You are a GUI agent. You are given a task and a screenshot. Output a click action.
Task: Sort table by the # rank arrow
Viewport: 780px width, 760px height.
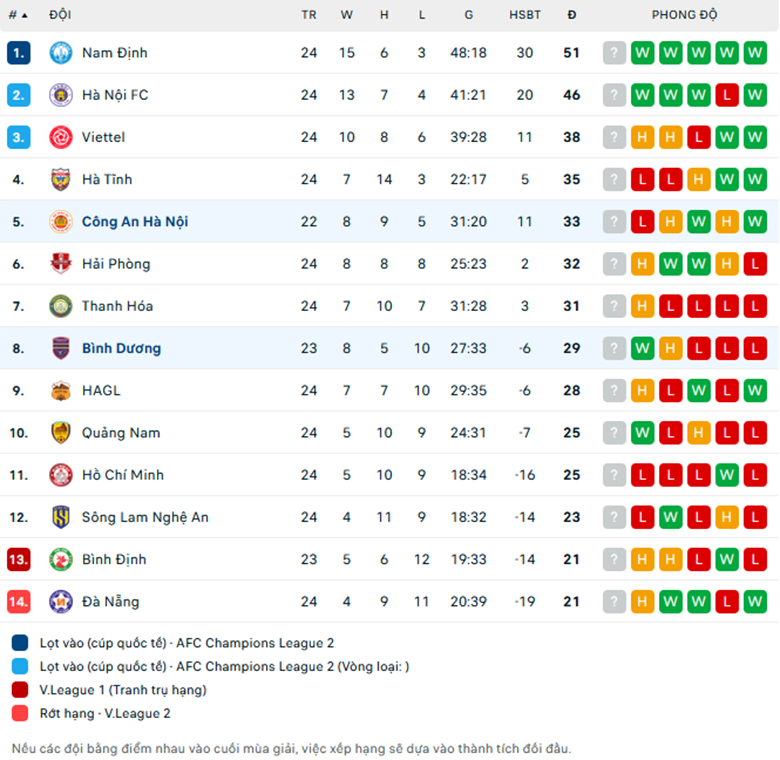18,15
